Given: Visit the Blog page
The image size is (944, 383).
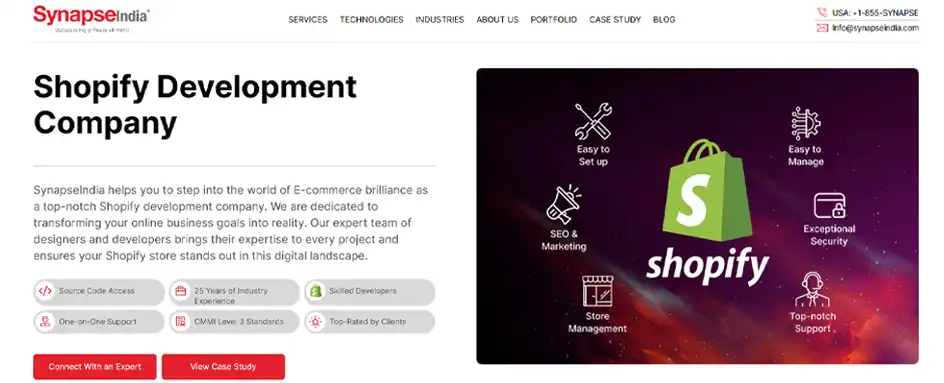Looking at the screenshot, I should [x=664, y=19].
